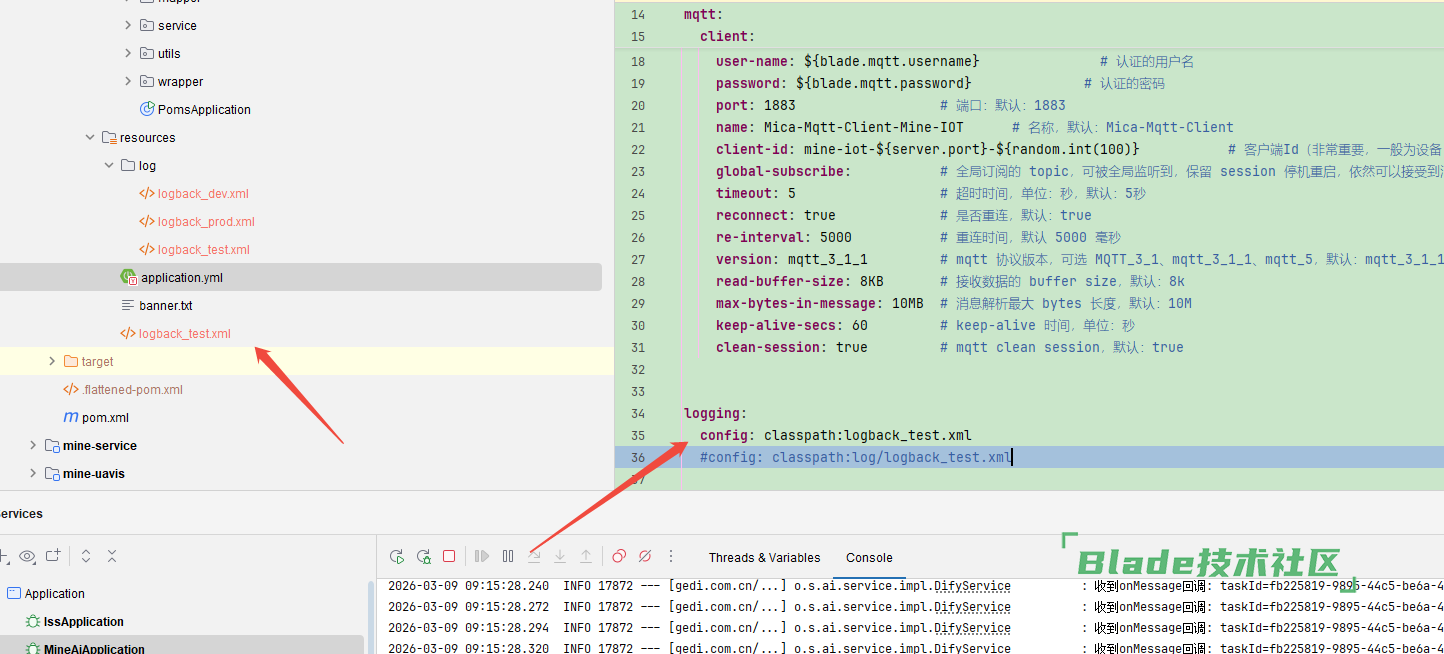Viewport: 1444px width, 654px height.
Task: Expand all services tree nodes
Action: click(86, 556)
